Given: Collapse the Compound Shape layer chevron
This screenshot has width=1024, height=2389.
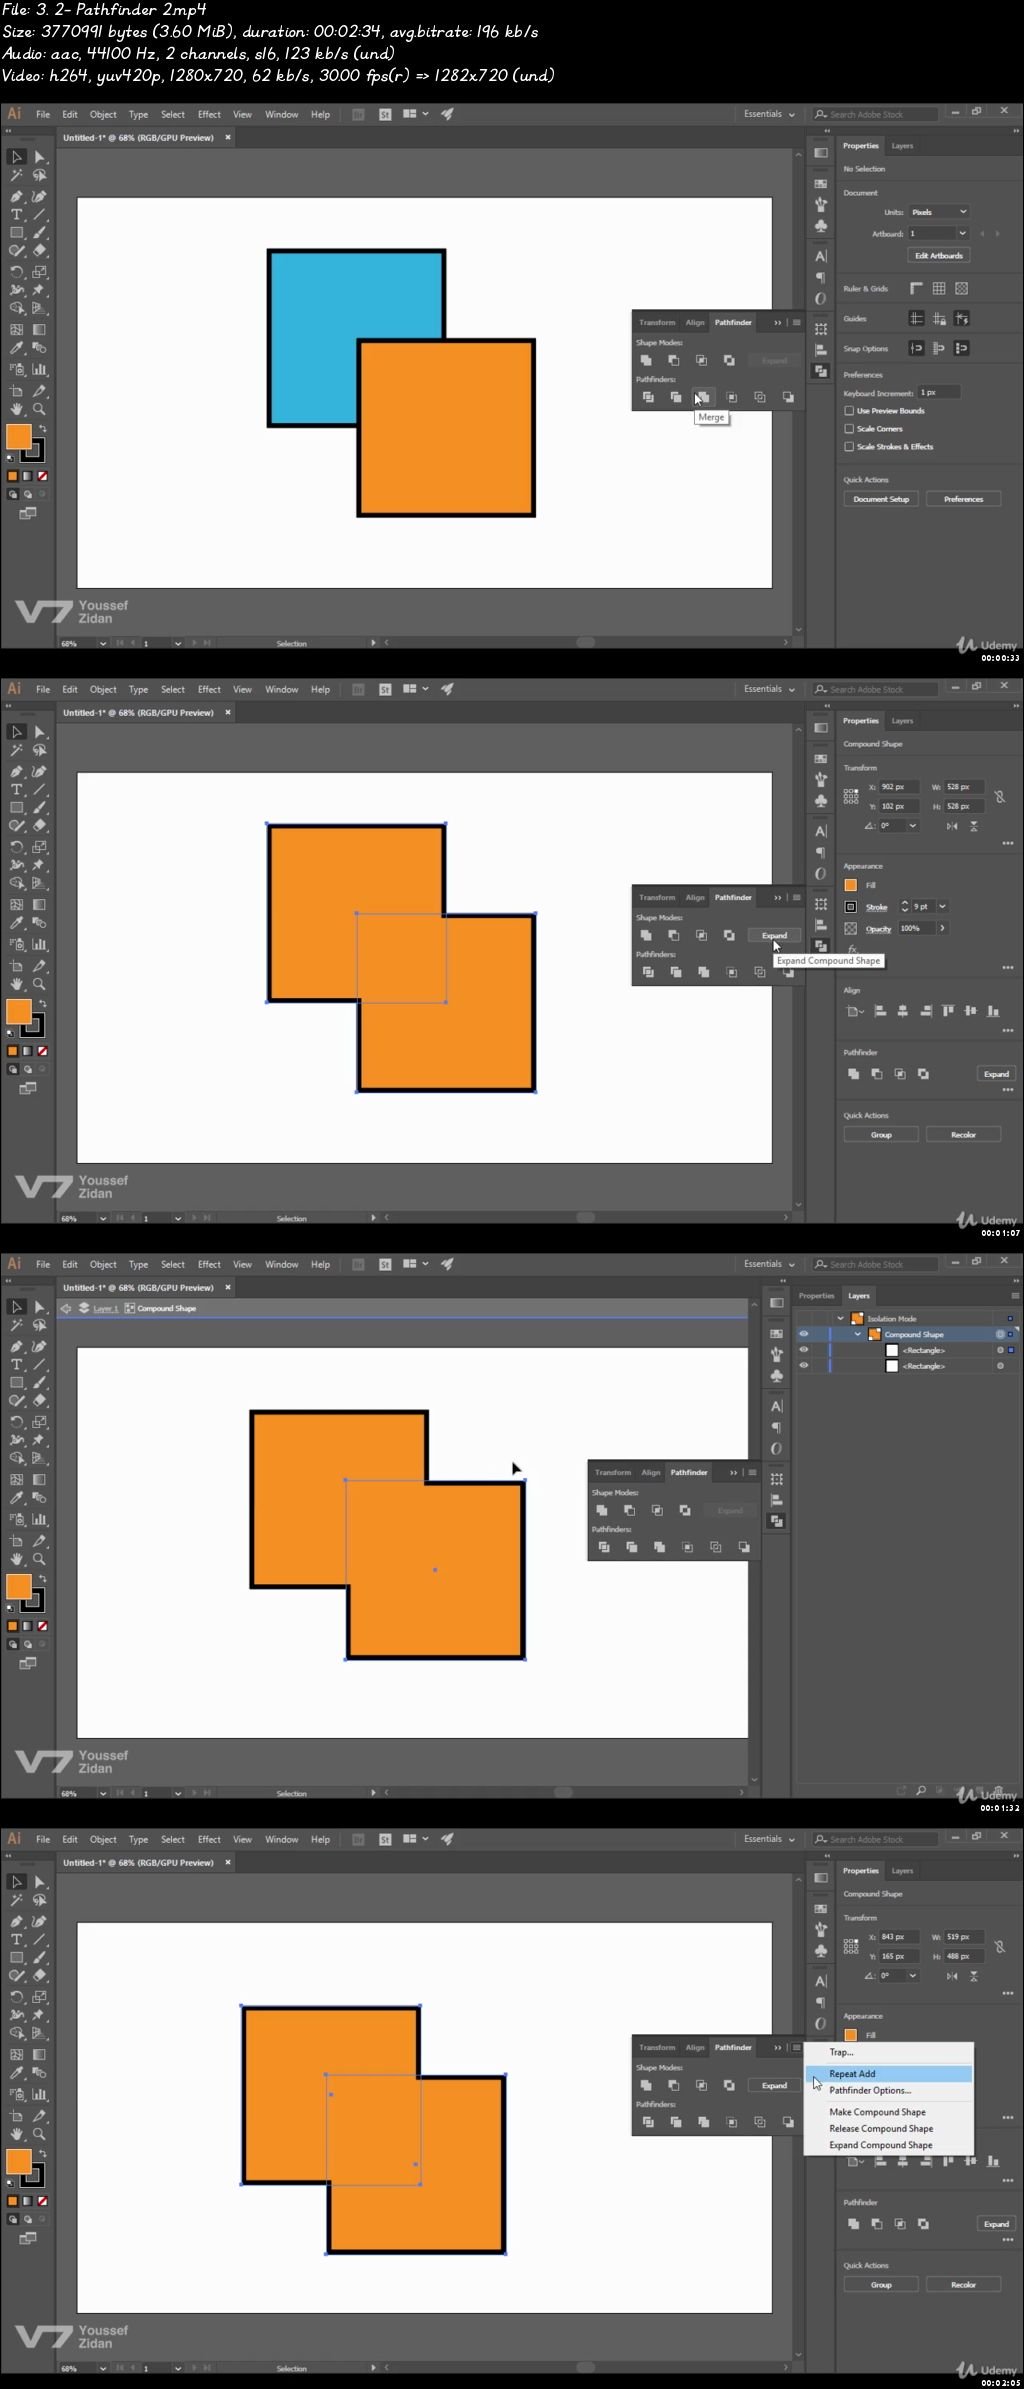Looking at the screenshot, I should tap(857, 1334).
